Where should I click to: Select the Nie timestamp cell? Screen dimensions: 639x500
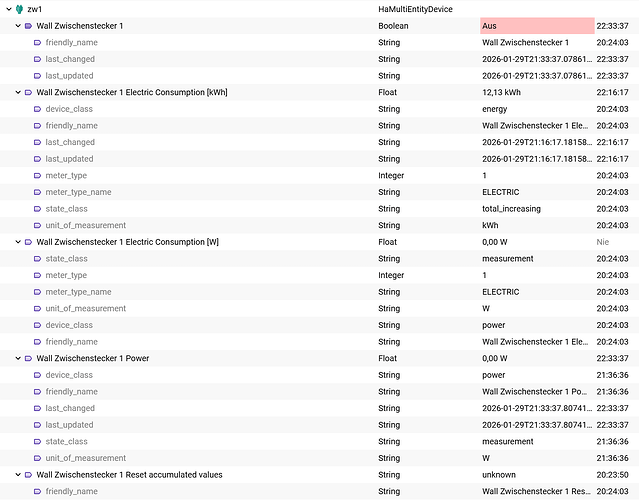pyautogui.click(x=602, y=242)
